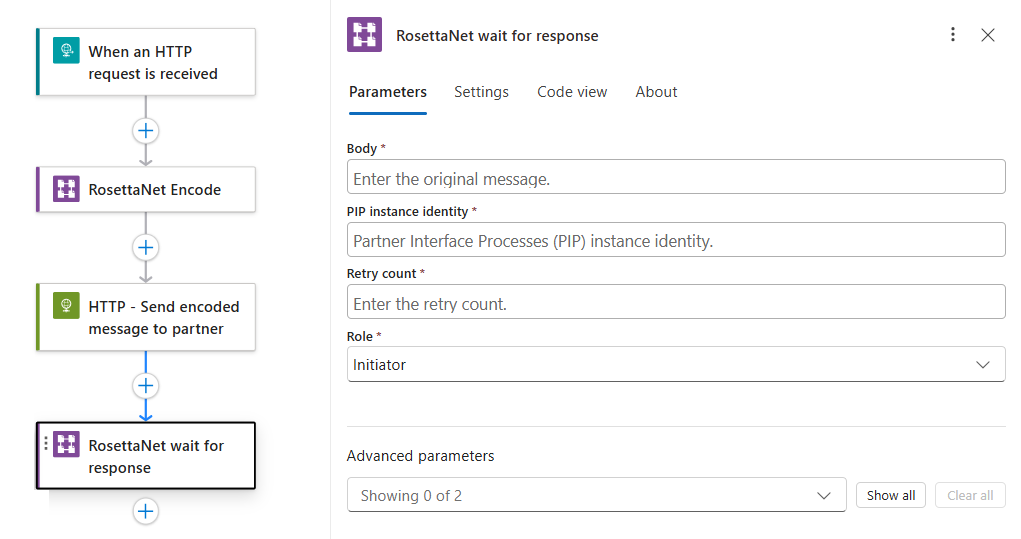This screenshot has width=1021, height=539.
Task: Click the HTTP request trigger icon
Action: (x=66, y=50)
